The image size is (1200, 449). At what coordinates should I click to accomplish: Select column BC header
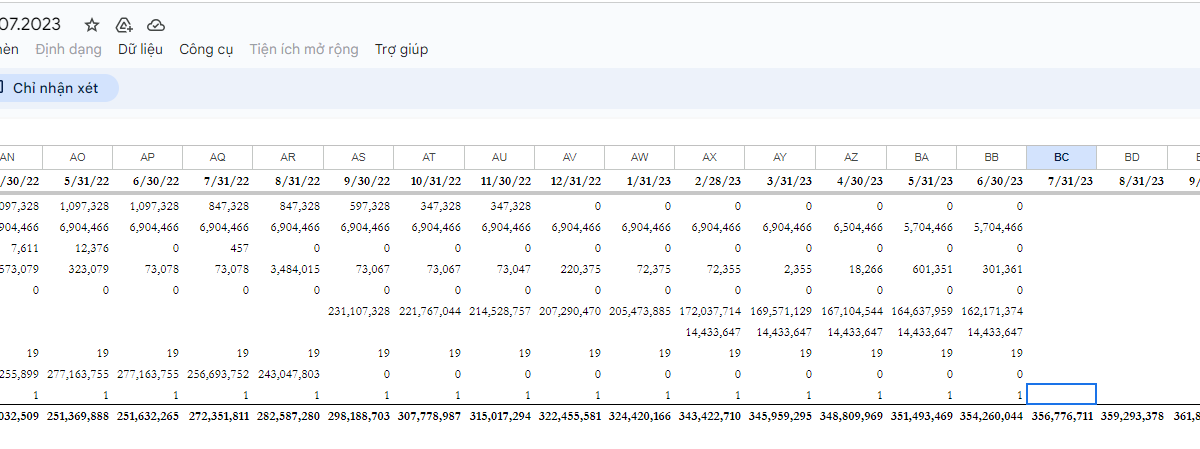pyautogui.click(x=1061, y=157)
